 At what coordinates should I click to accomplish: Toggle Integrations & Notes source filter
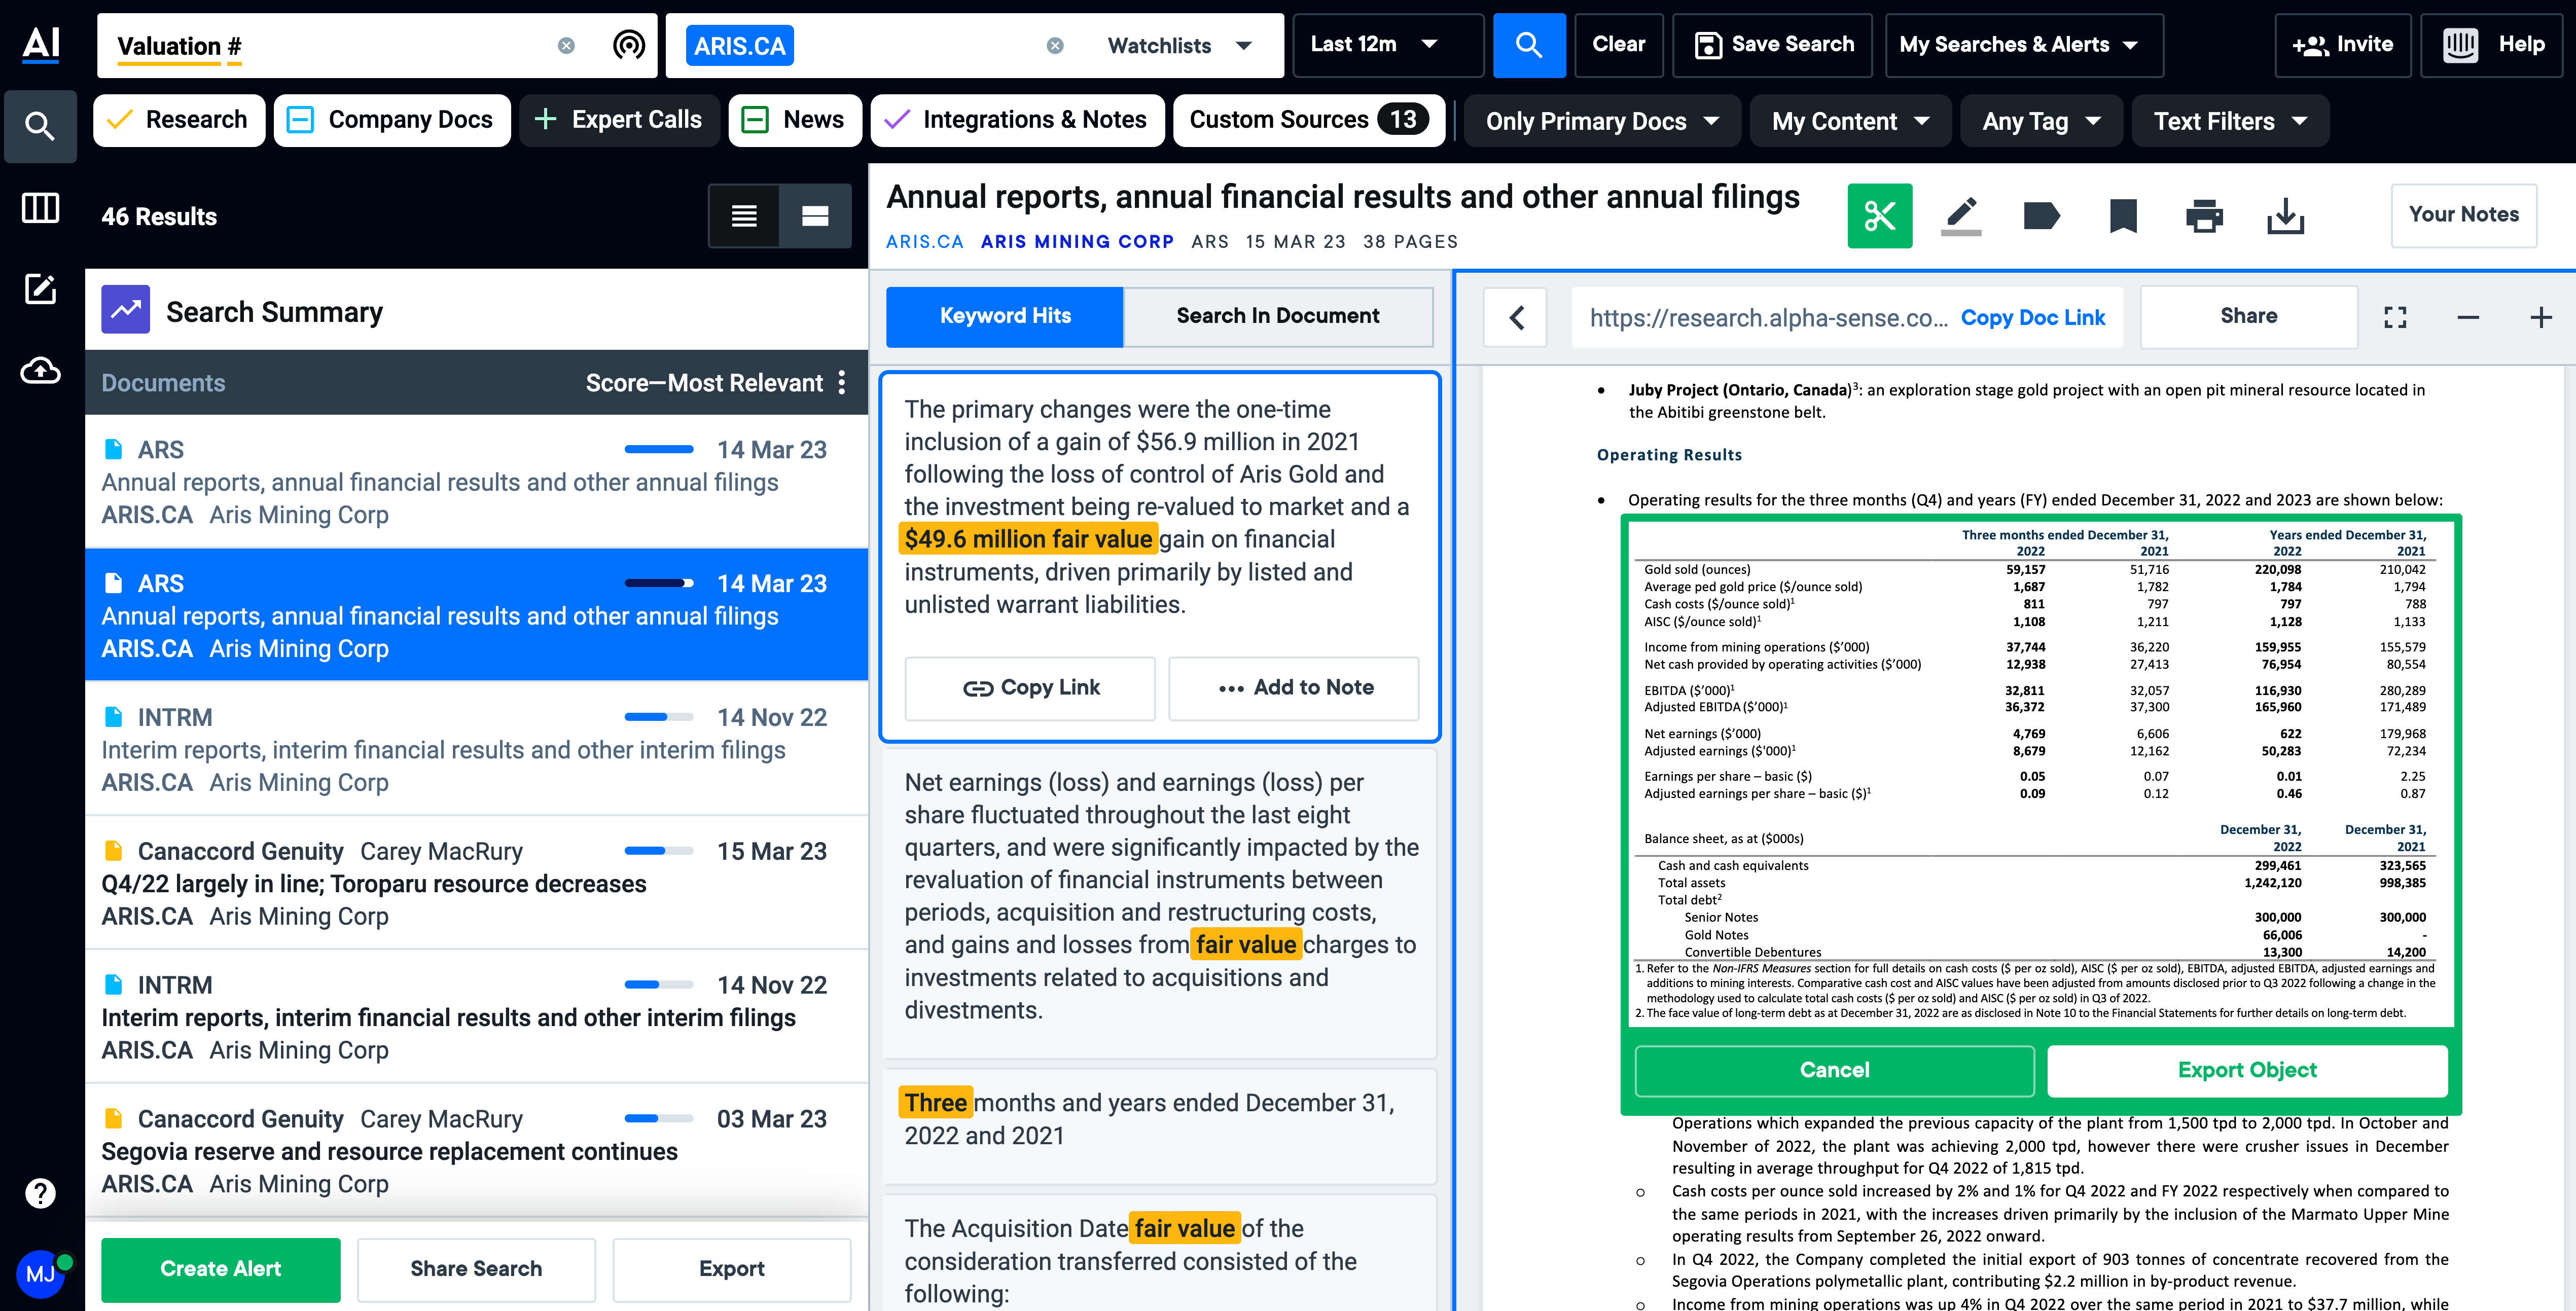pyautogui.click(x=1017, y=120)
